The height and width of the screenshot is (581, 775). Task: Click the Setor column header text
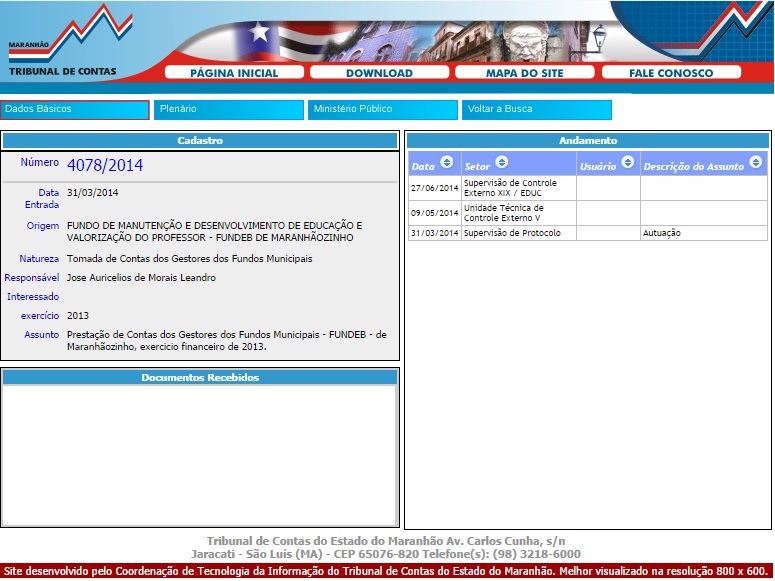coord(477,167)
